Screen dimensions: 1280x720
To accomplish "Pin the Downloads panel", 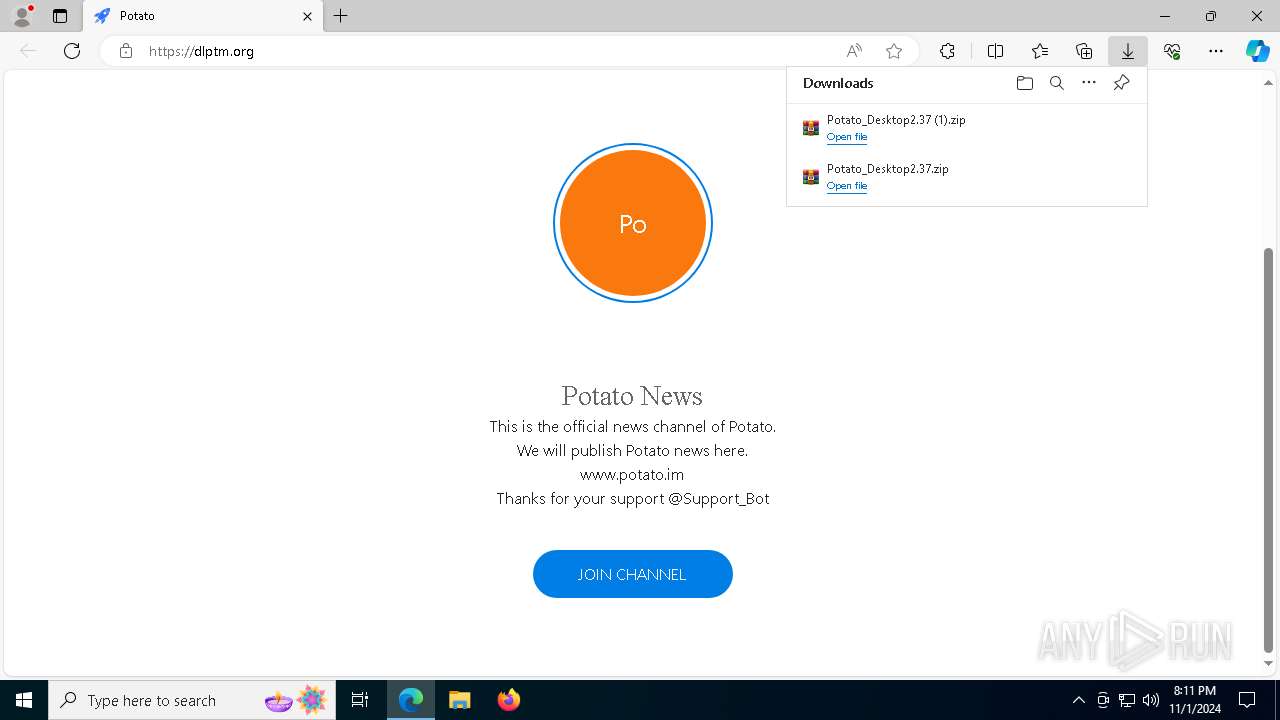I will pos(1122,83).
